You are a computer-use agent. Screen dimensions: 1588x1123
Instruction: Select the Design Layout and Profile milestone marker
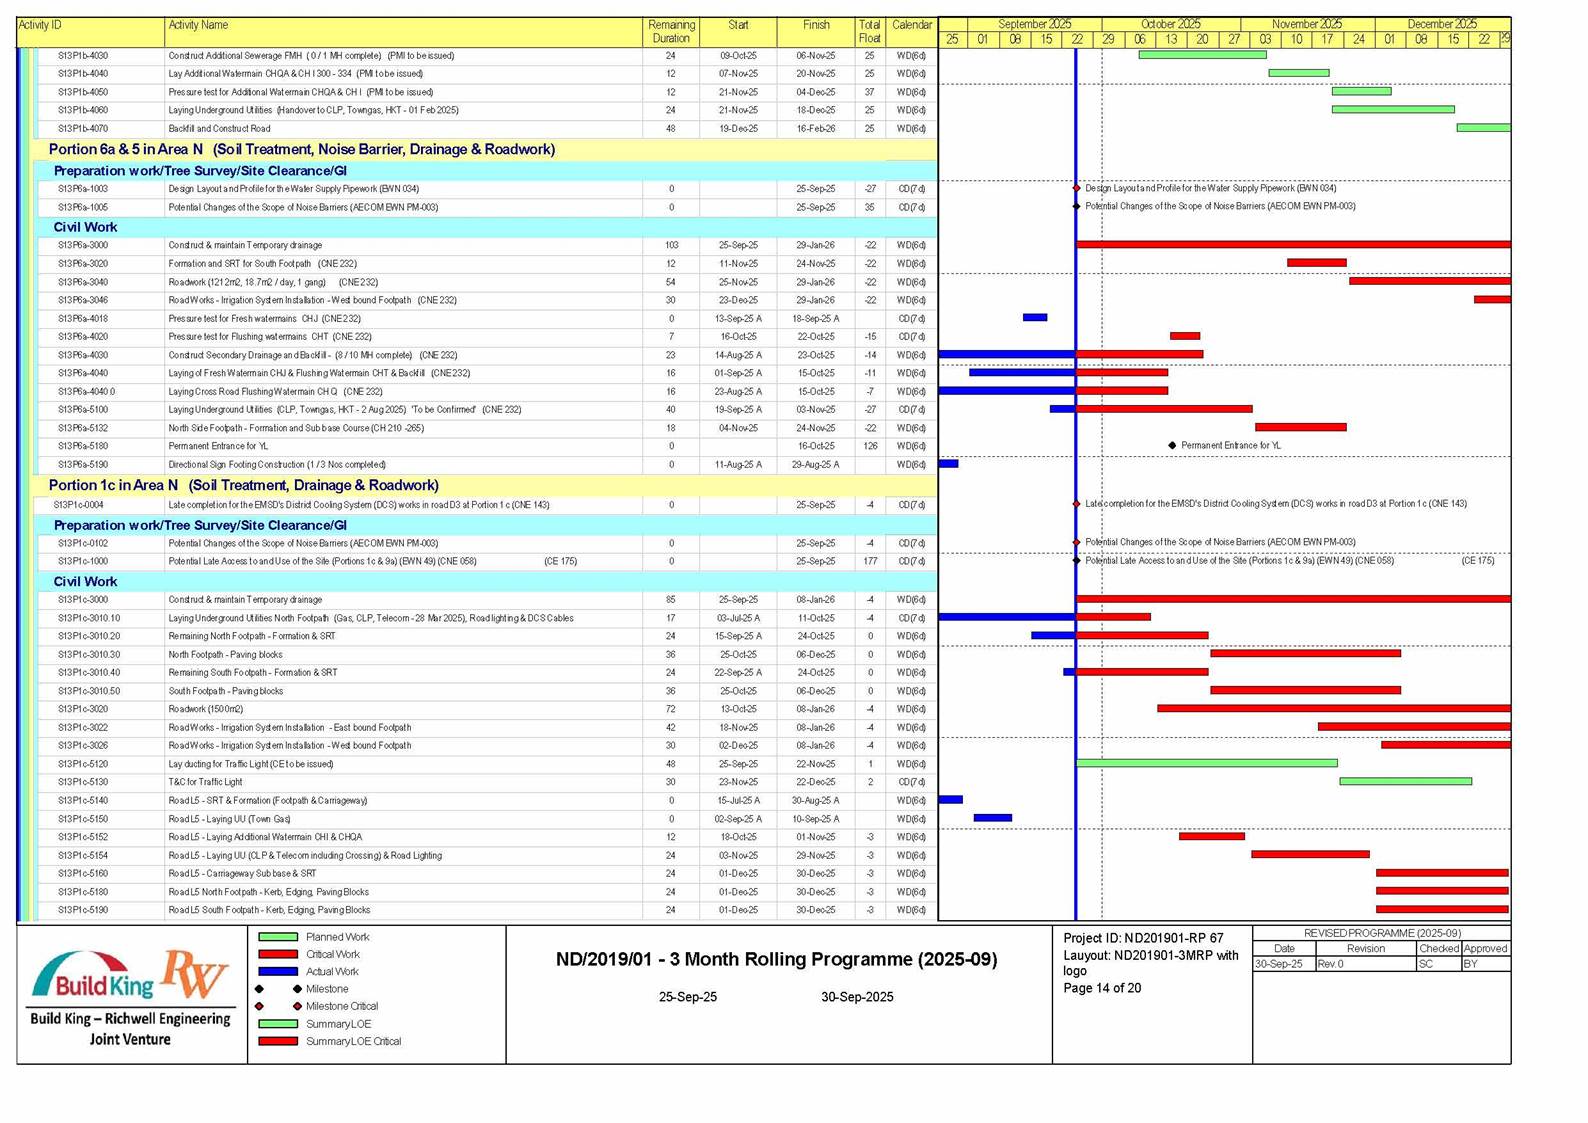click(1076, 188)
